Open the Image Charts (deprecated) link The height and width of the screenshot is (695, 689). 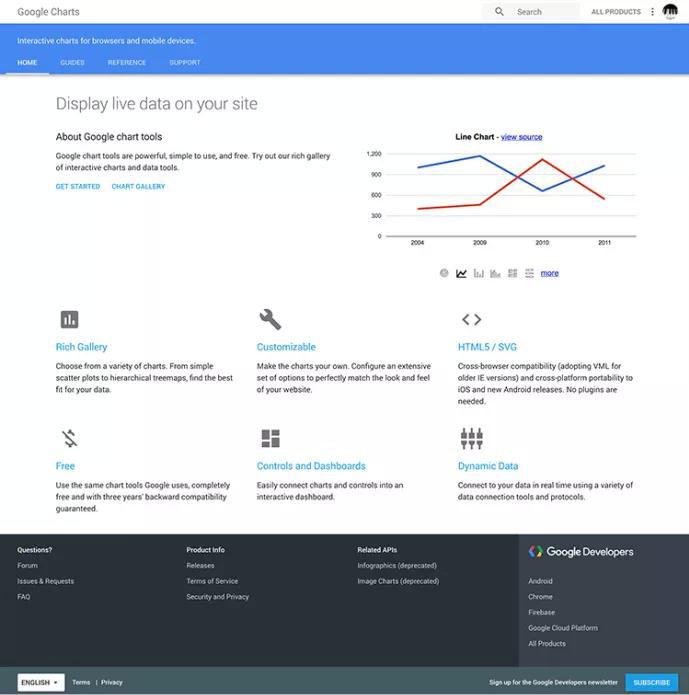coord(398,581)
